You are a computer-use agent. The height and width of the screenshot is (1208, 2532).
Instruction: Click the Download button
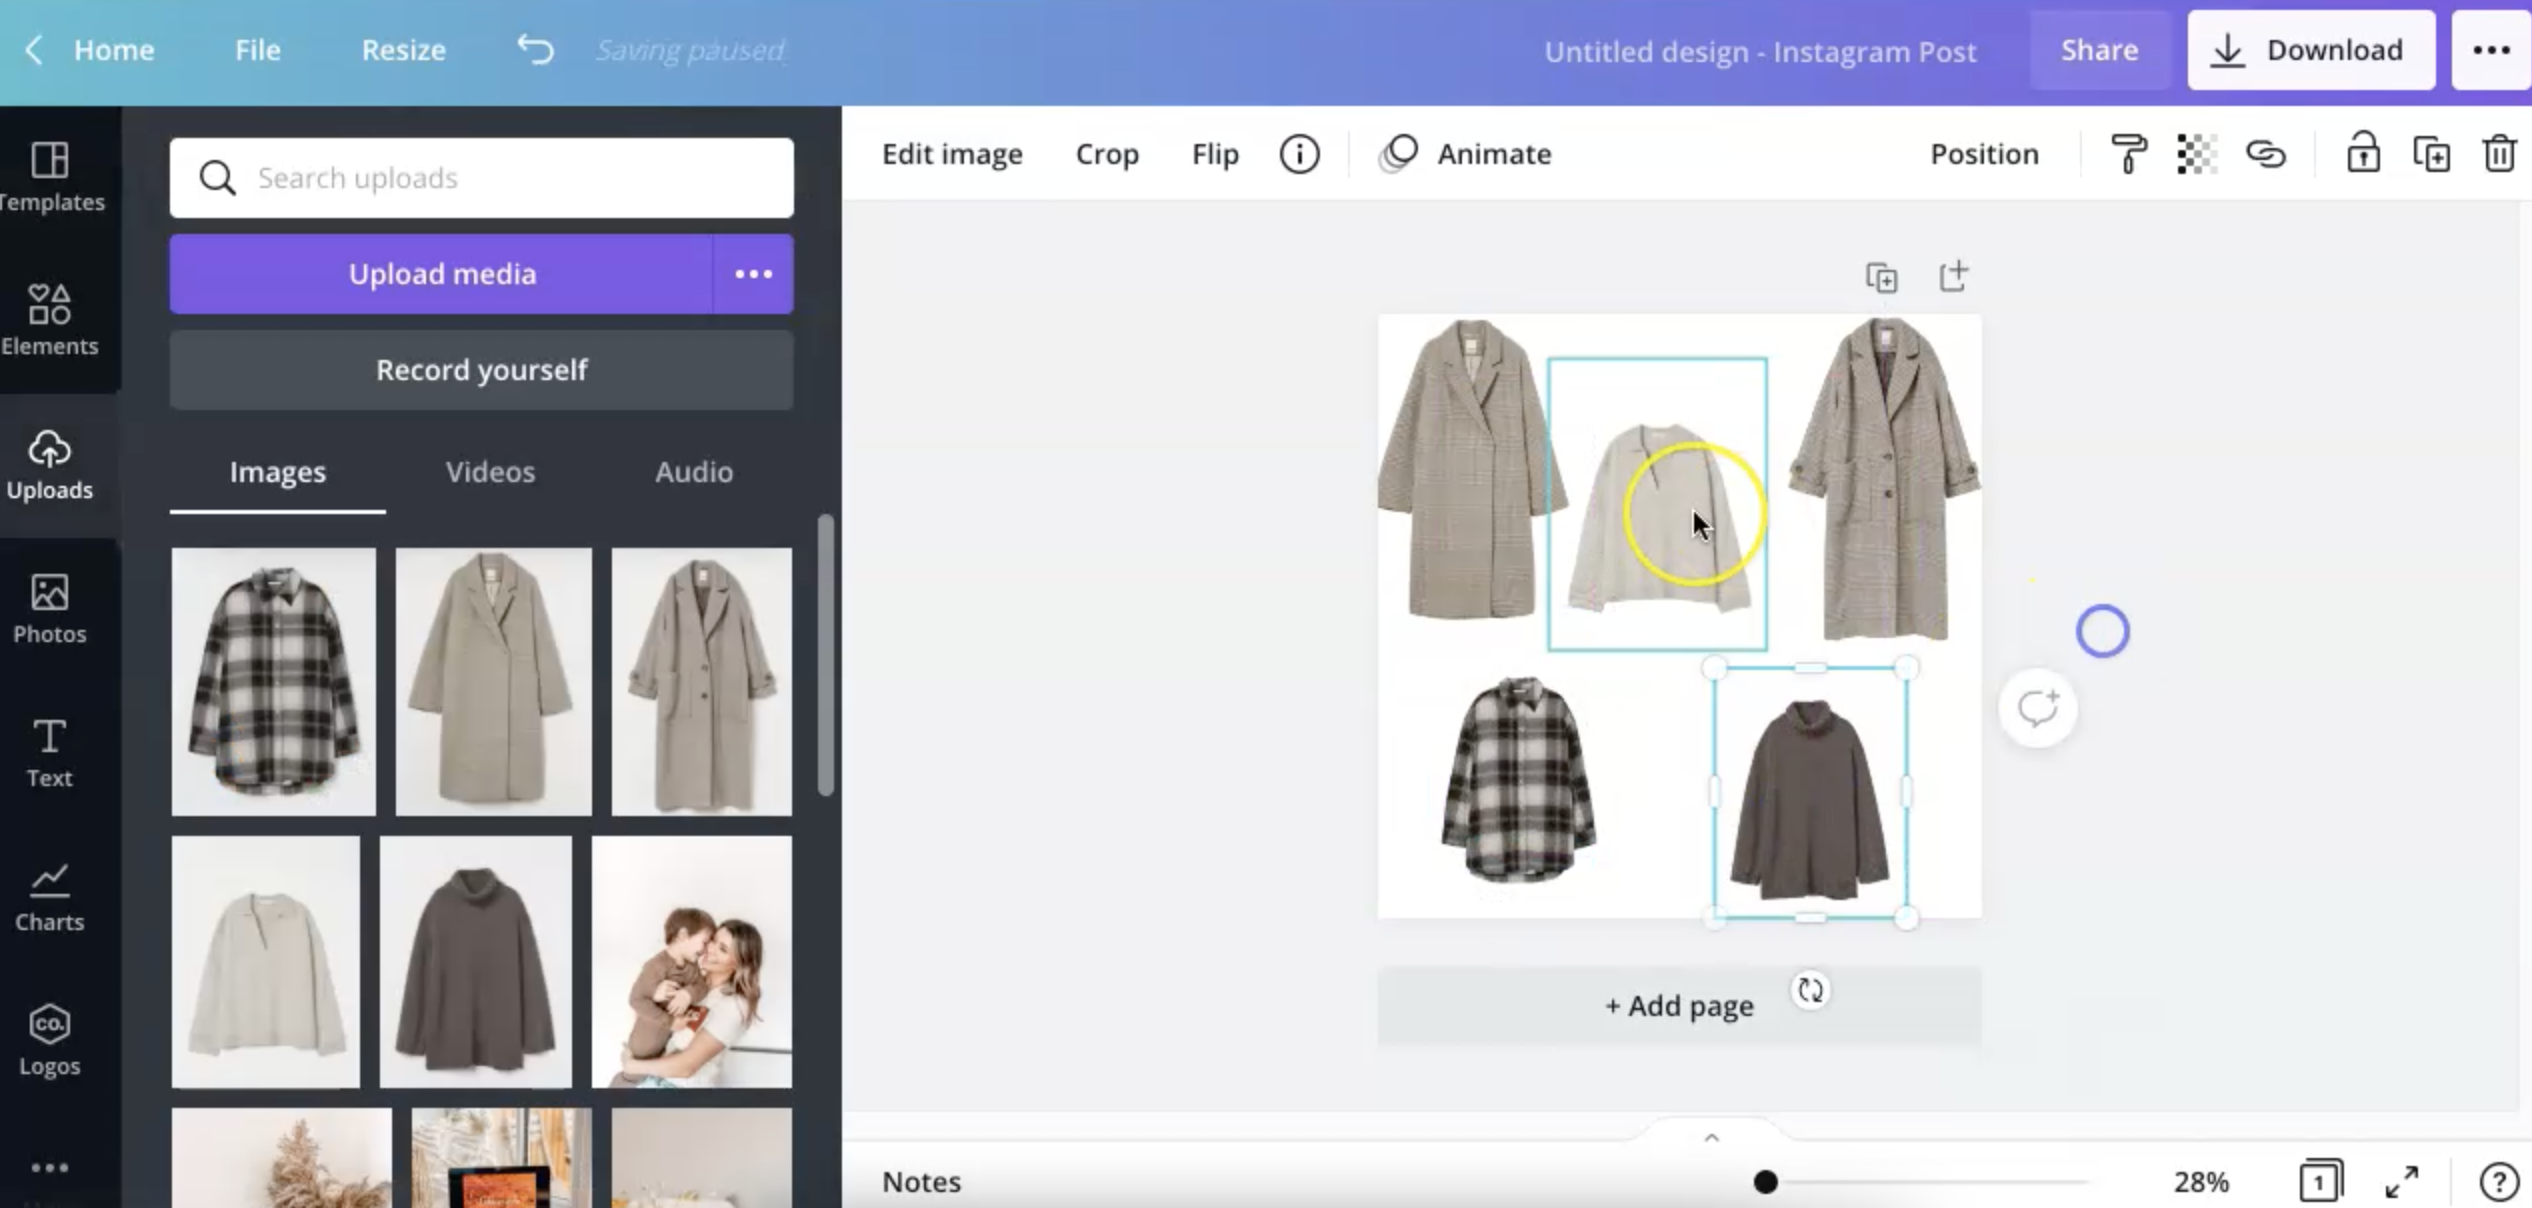click(x=2311, y=50)
